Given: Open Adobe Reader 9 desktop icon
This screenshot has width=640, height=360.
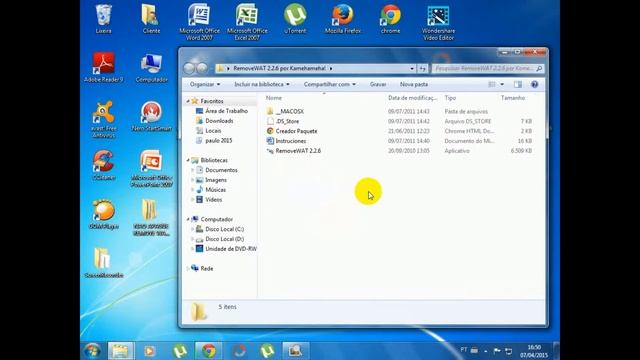Looking at the screenshot, I should 104,67.
